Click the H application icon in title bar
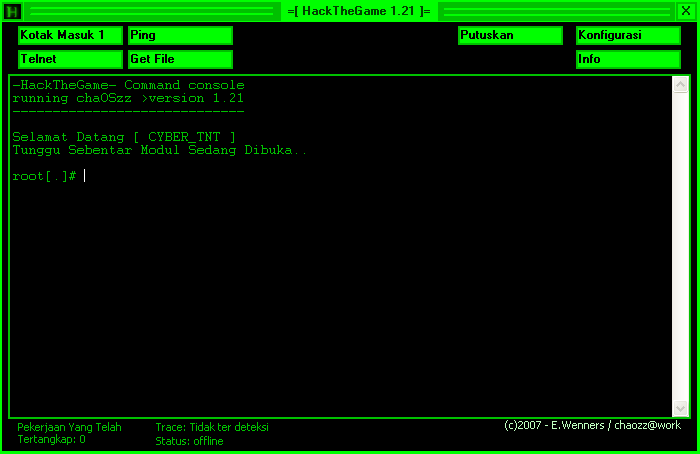 click(x=12, y=11)
